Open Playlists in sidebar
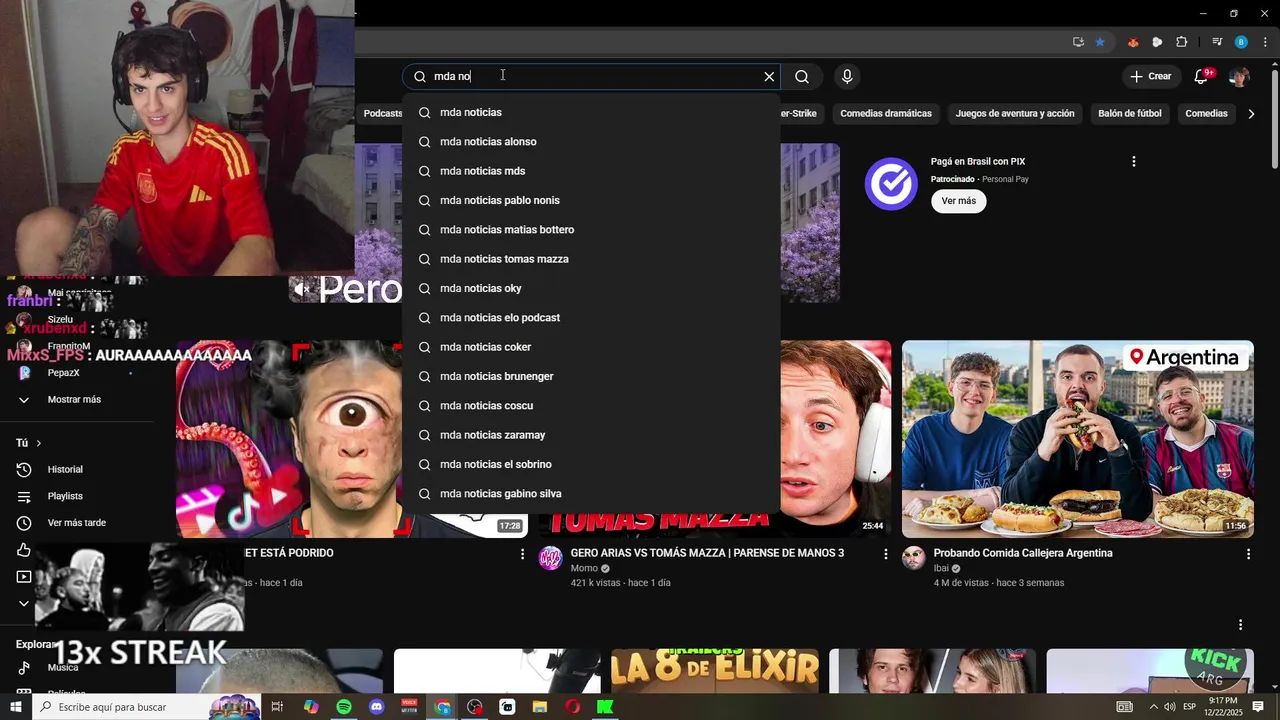Screen dimensions: 1280x720 [x=65, y=497]
